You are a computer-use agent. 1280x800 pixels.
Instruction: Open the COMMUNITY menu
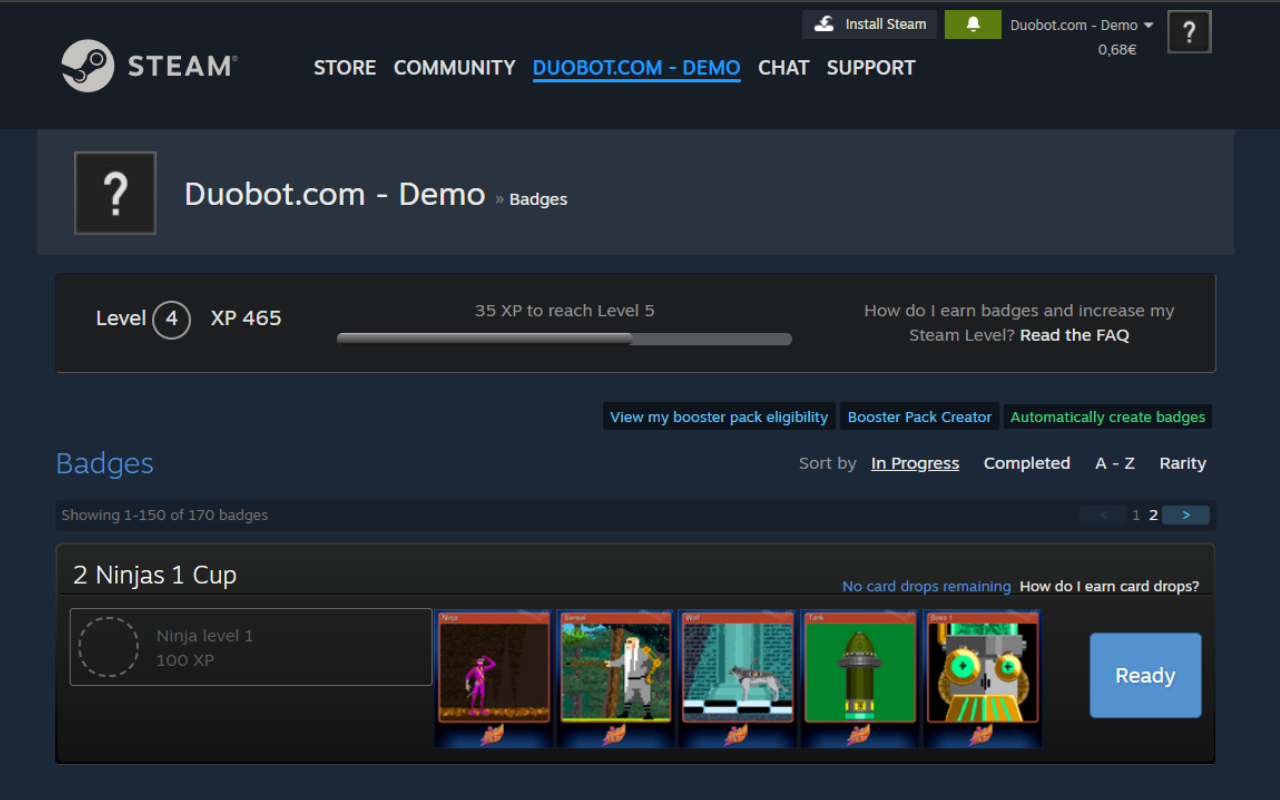click(454, 68)
